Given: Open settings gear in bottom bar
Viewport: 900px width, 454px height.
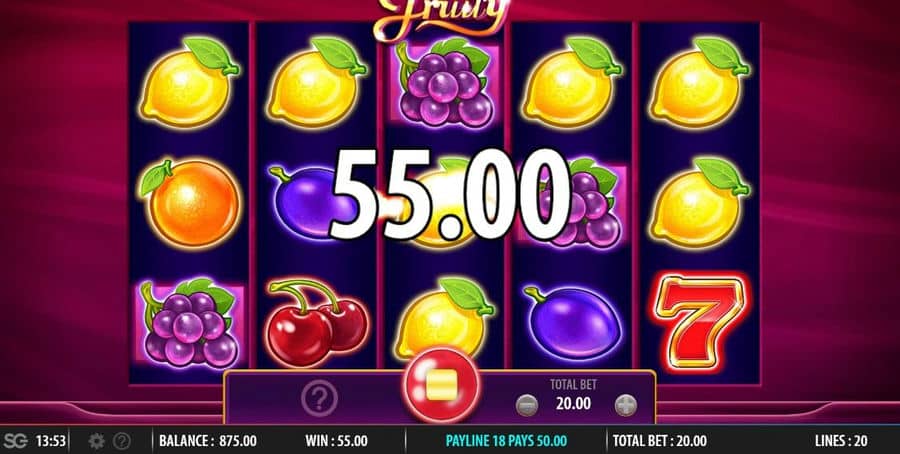Looking at the screenshot, I should point(96,441).
